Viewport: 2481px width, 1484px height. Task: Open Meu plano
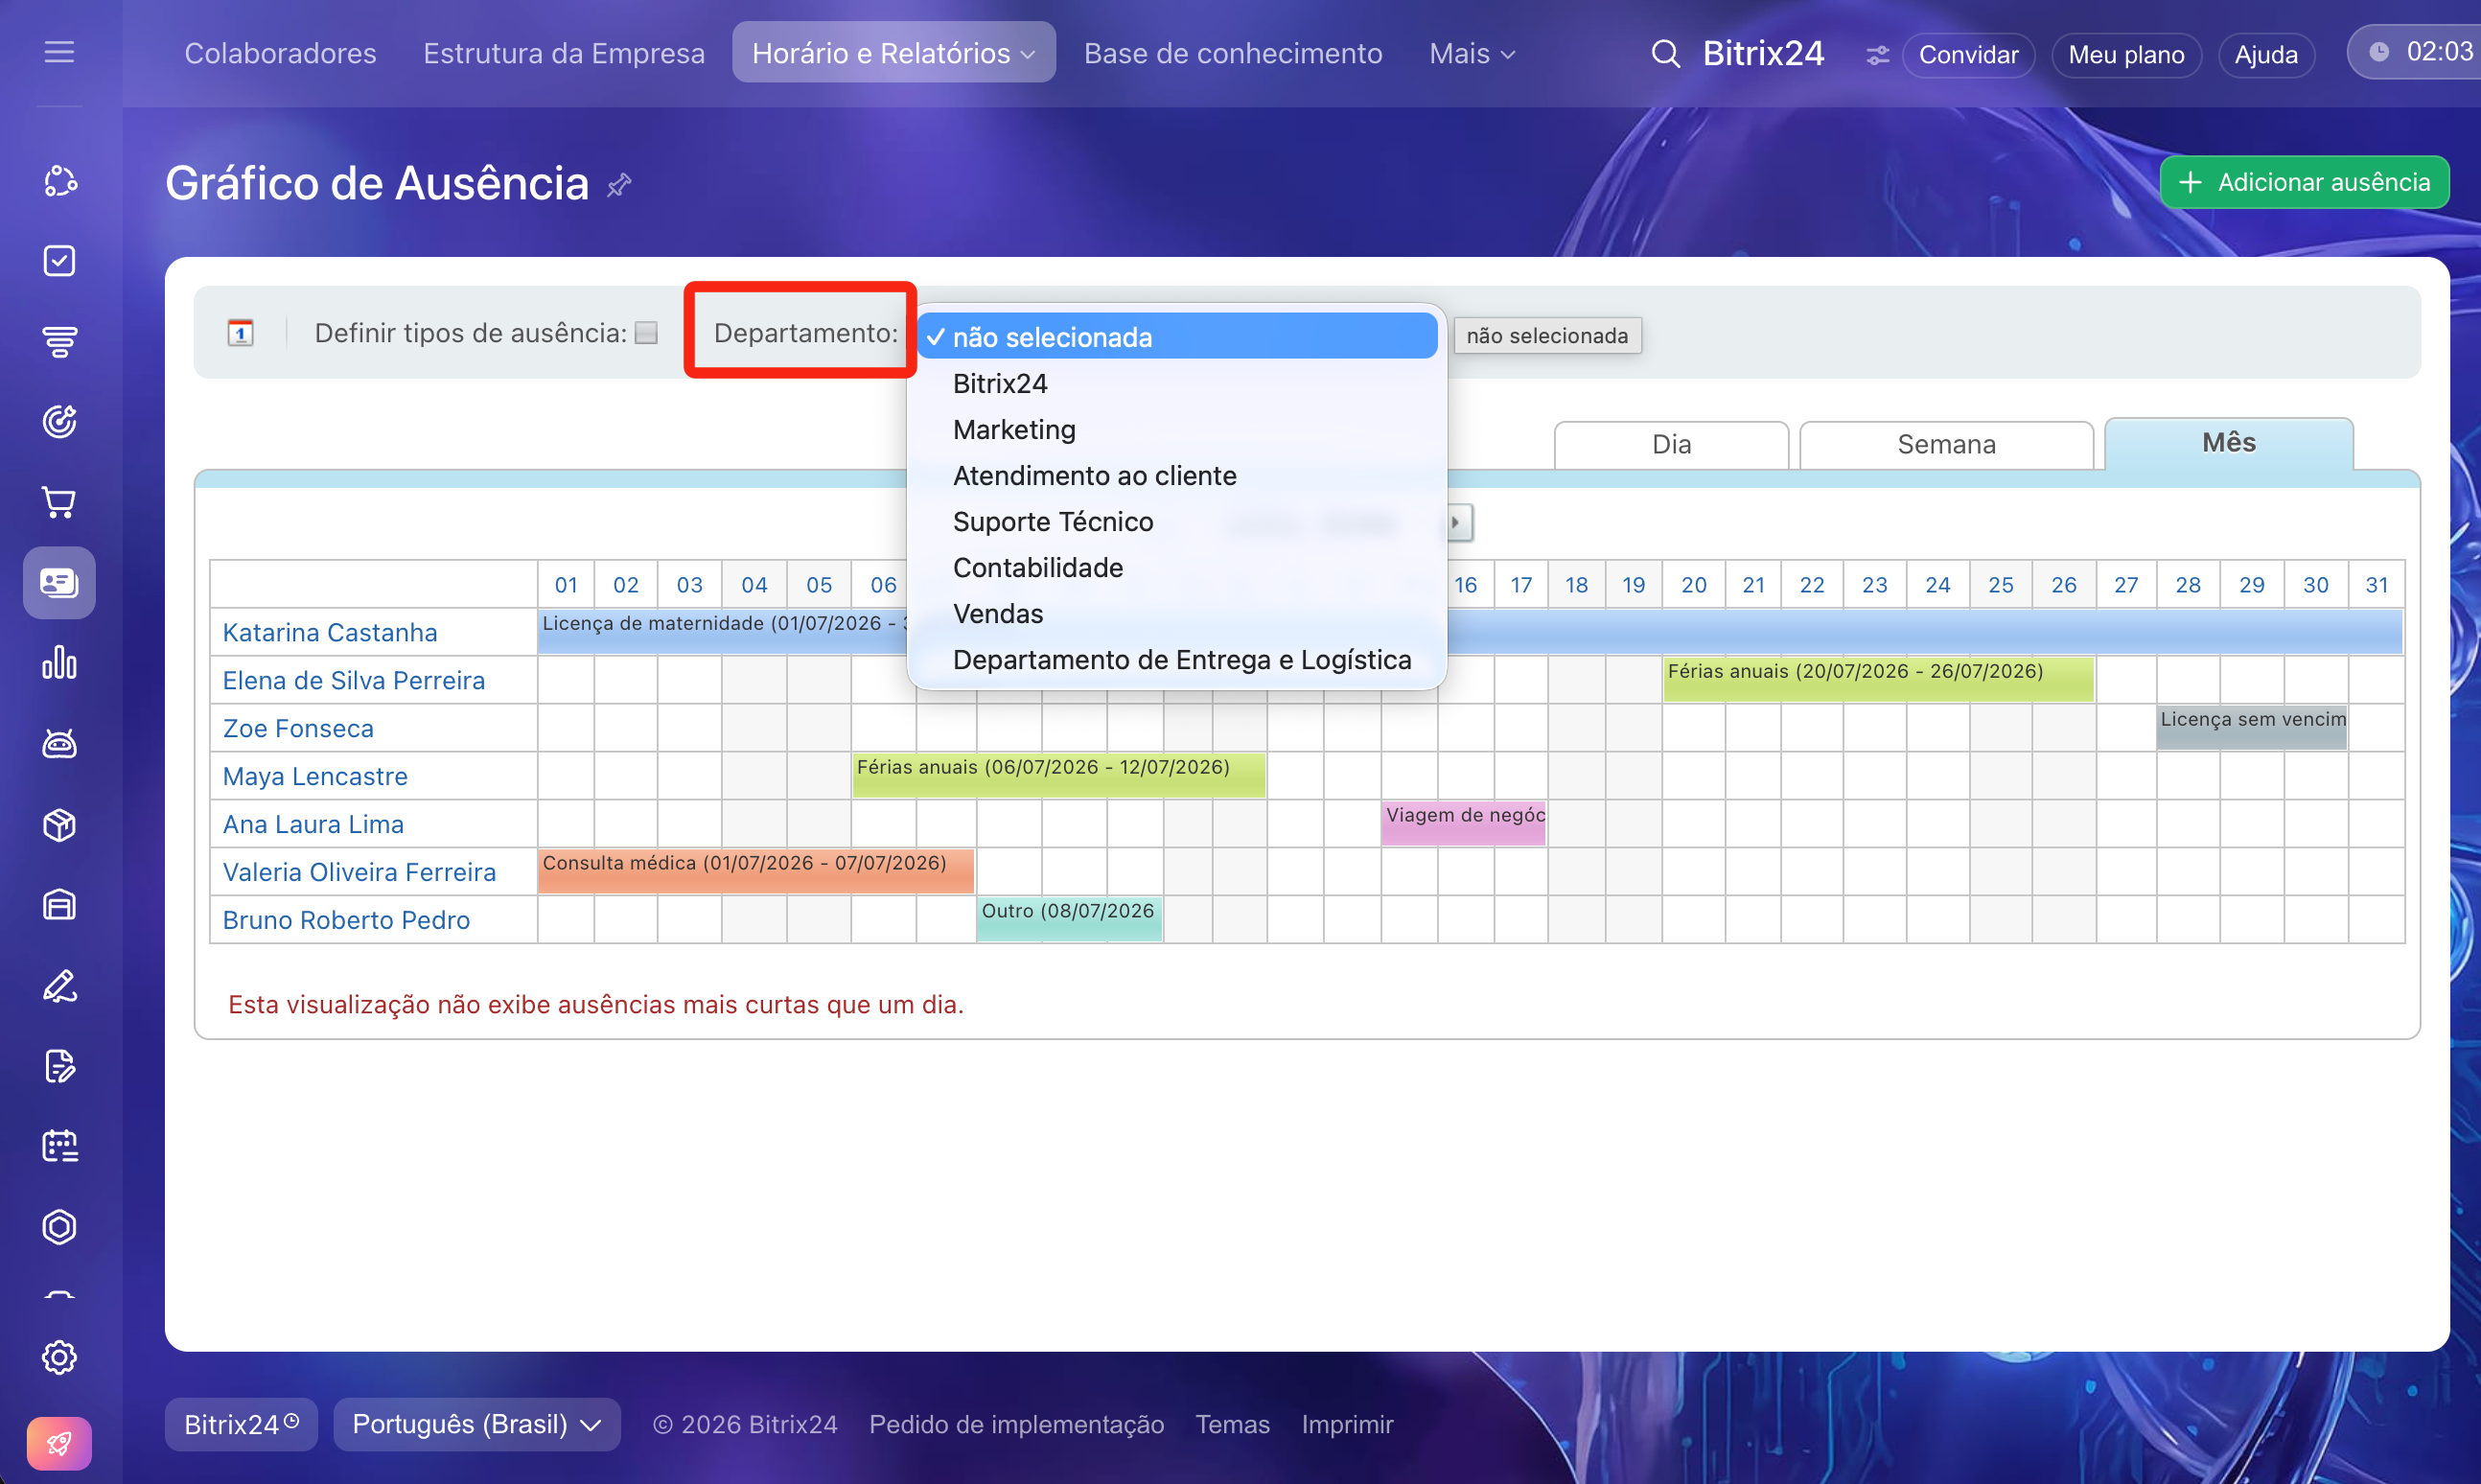(x=2126, y=55)
